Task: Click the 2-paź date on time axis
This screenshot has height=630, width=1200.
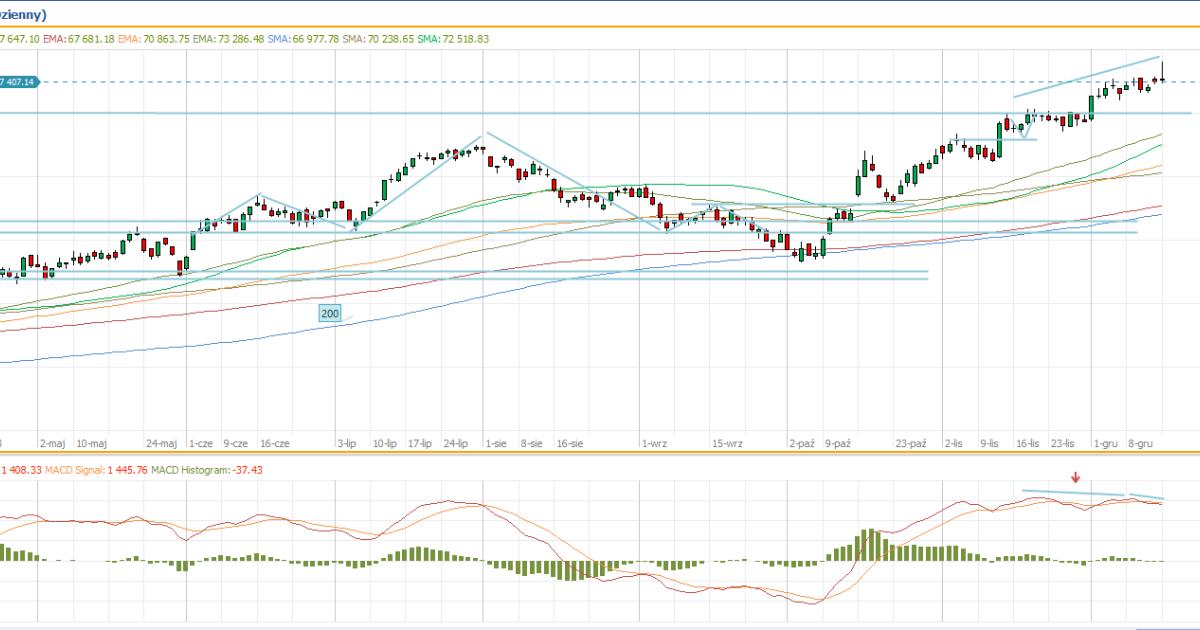Action: [x=802, y=442]
